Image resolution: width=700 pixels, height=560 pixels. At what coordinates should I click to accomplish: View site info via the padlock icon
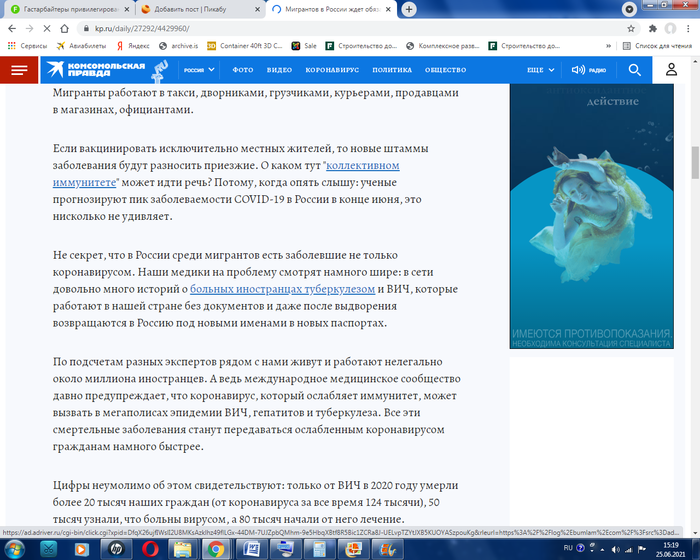86,29
